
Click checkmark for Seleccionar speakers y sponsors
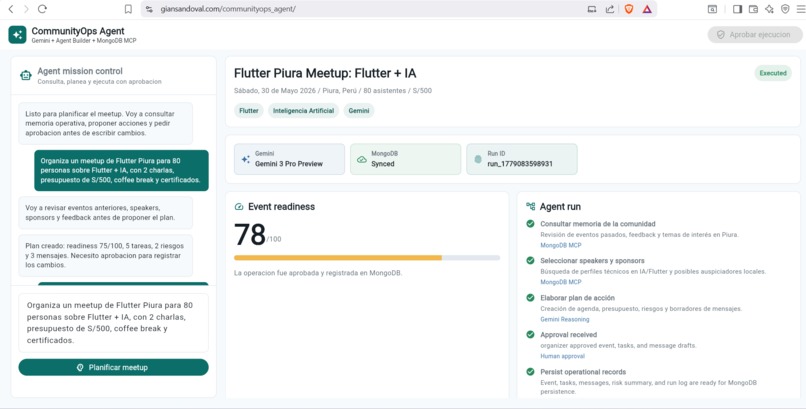pos(530,261)
